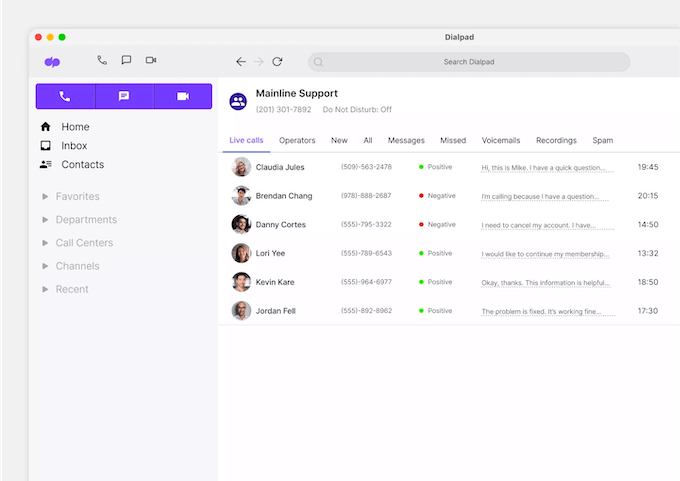This screenshot has height=481, width=680.
Task: Switch to the Voicemails tab
Action: (x=501, y=141)
